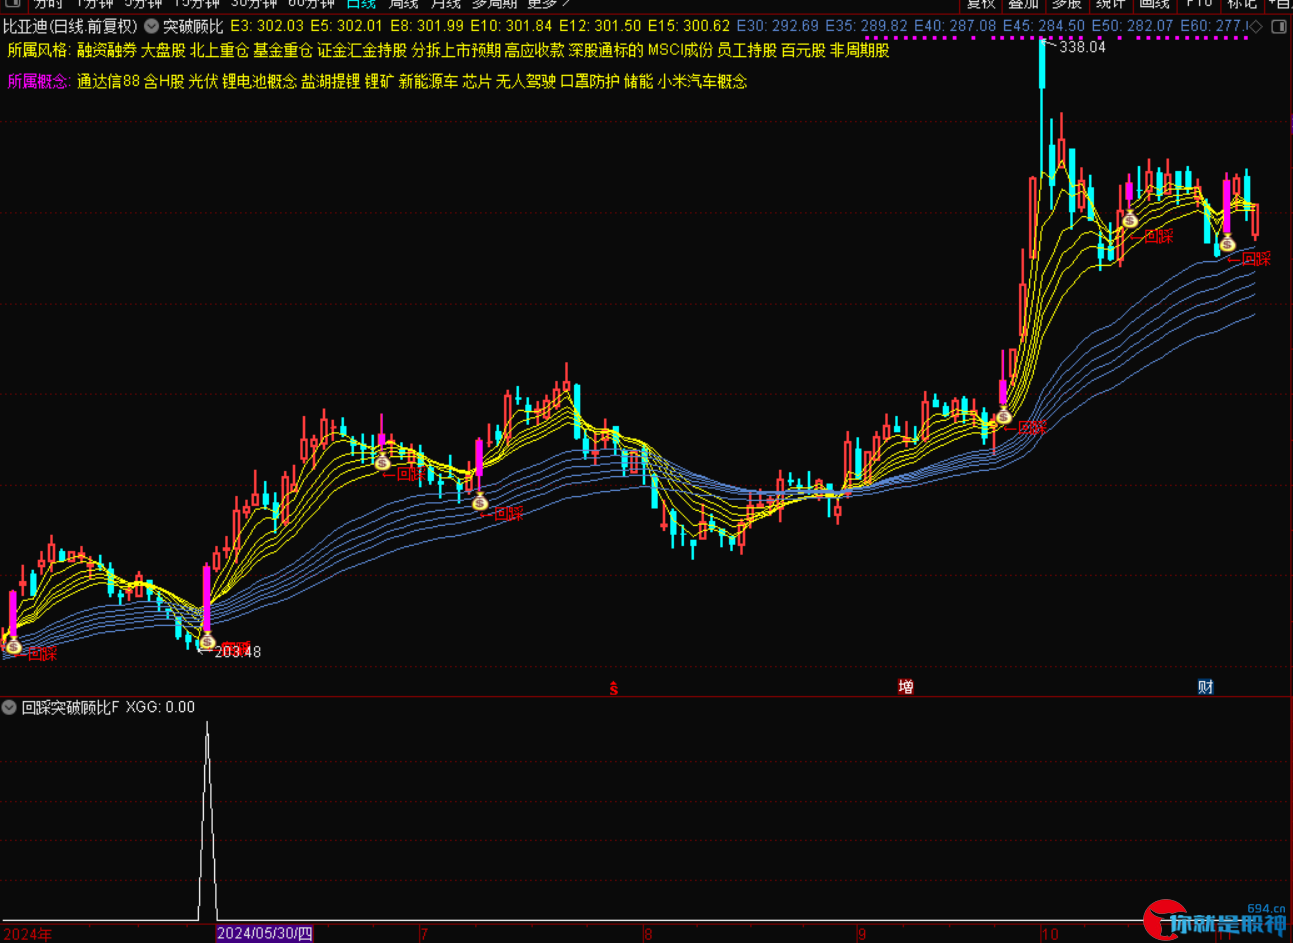Click the 2024/05/30/四 date marker

[265, 934]
